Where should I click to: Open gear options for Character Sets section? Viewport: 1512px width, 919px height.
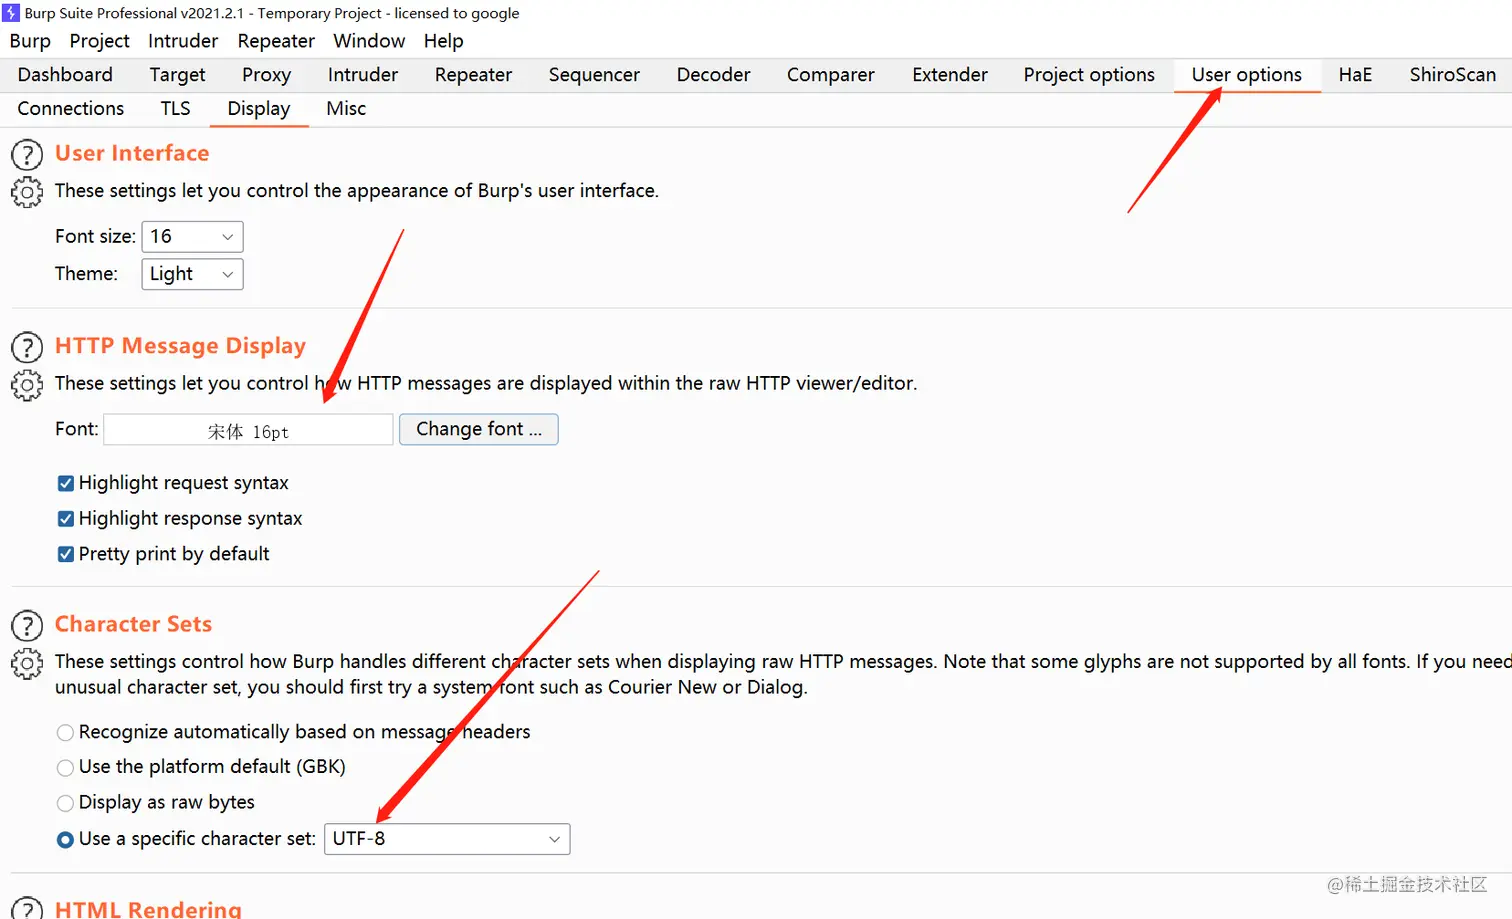coord(27,663)
